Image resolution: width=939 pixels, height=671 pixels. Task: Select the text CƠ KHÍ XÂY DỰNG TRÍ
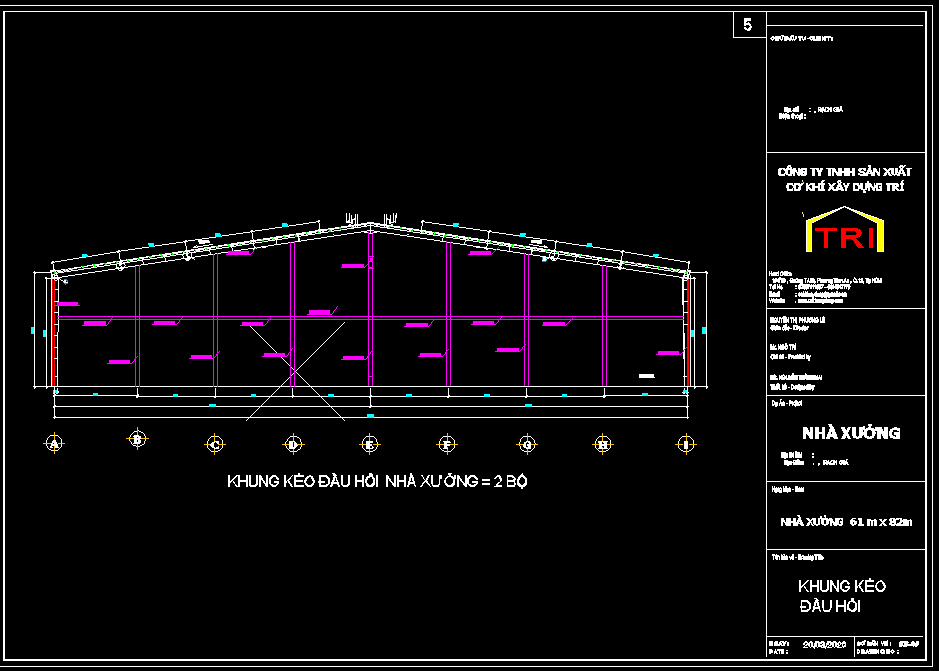(x=845, y=187)
